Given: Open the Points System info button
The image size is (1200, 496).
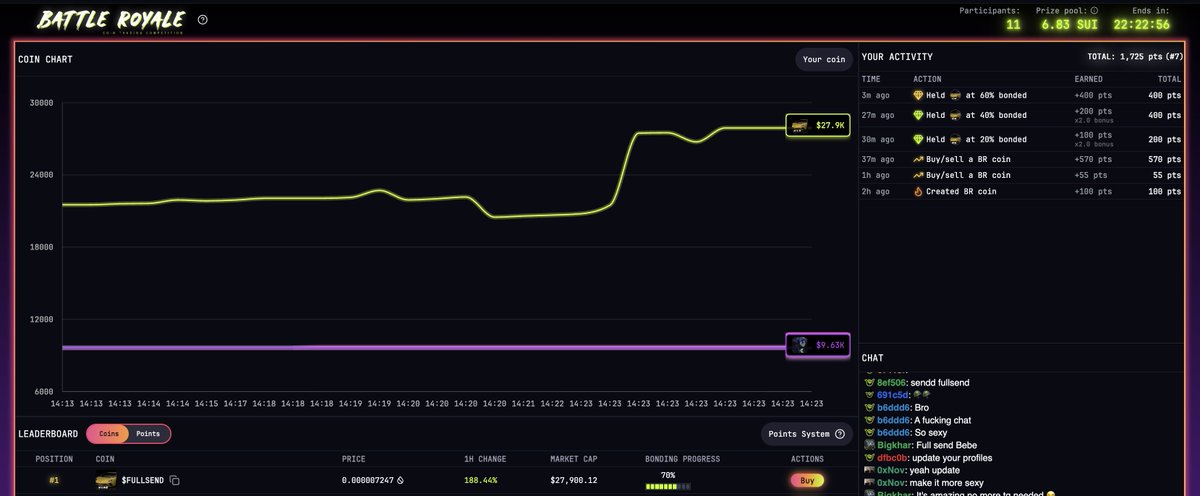Looking at the screenshot, I should (807, 434).
